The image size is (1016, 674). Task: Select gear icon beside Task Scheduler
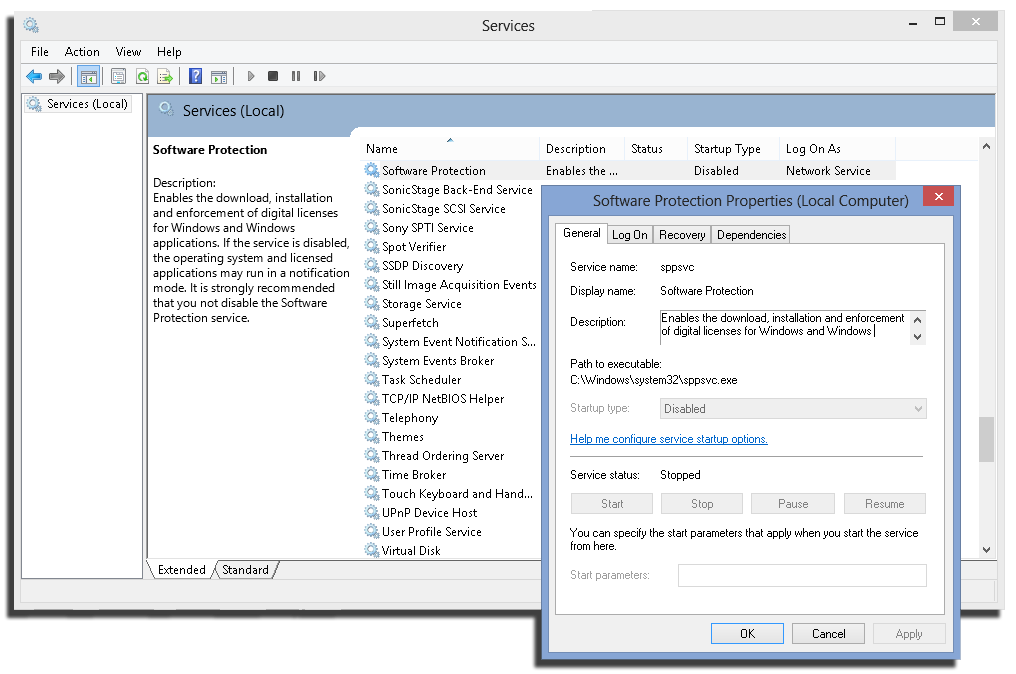(371, 379)
